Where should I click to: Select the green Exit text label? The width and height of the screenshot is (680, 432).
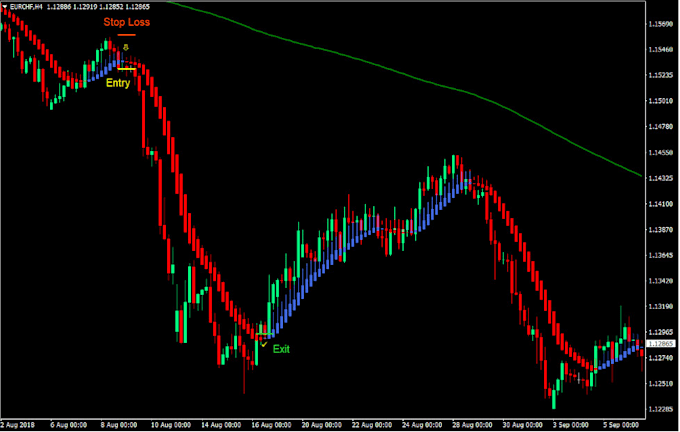tap(281, 349)
